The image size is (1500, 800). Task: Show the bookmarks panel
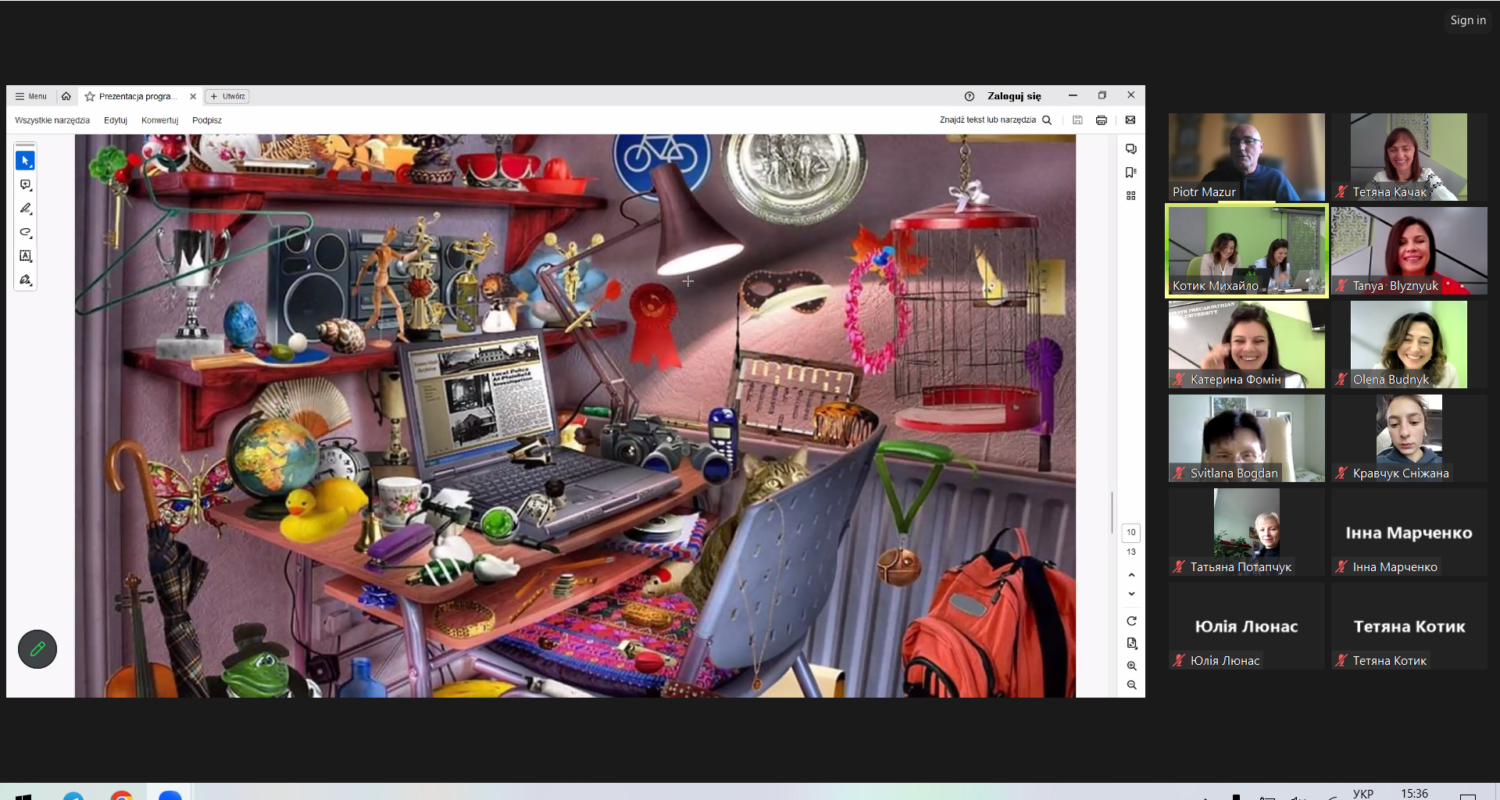click(1131, 172)
